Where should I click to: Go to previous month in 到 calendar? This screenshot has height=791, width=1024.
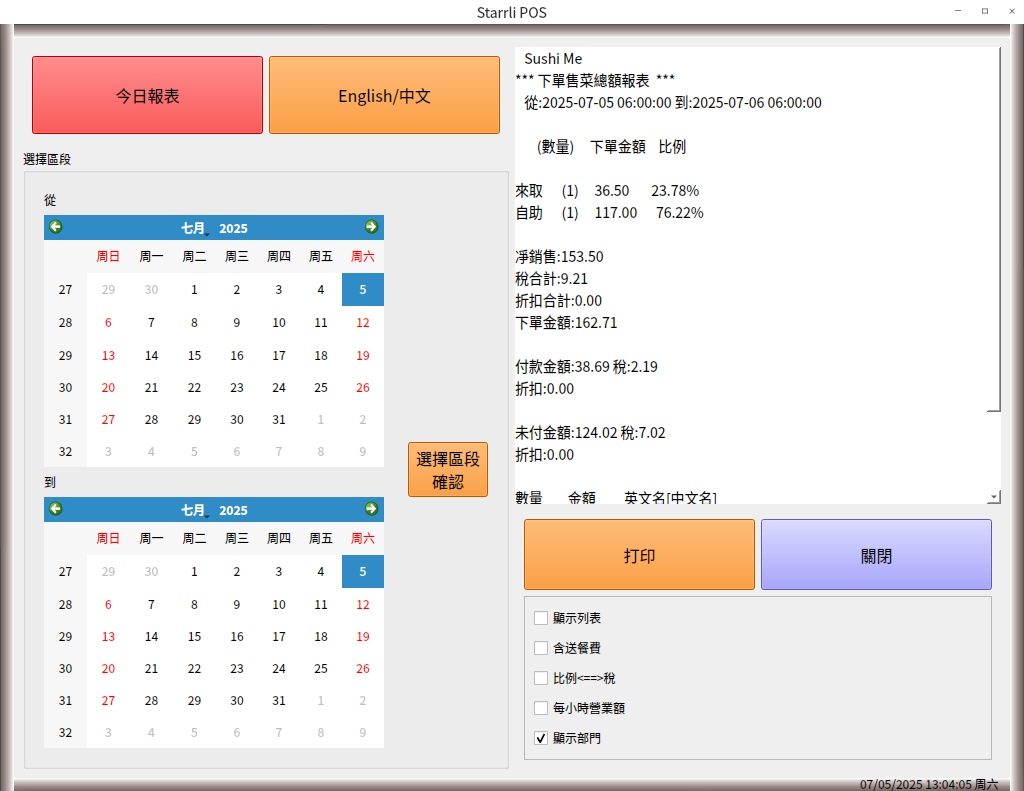click(56, 509)
